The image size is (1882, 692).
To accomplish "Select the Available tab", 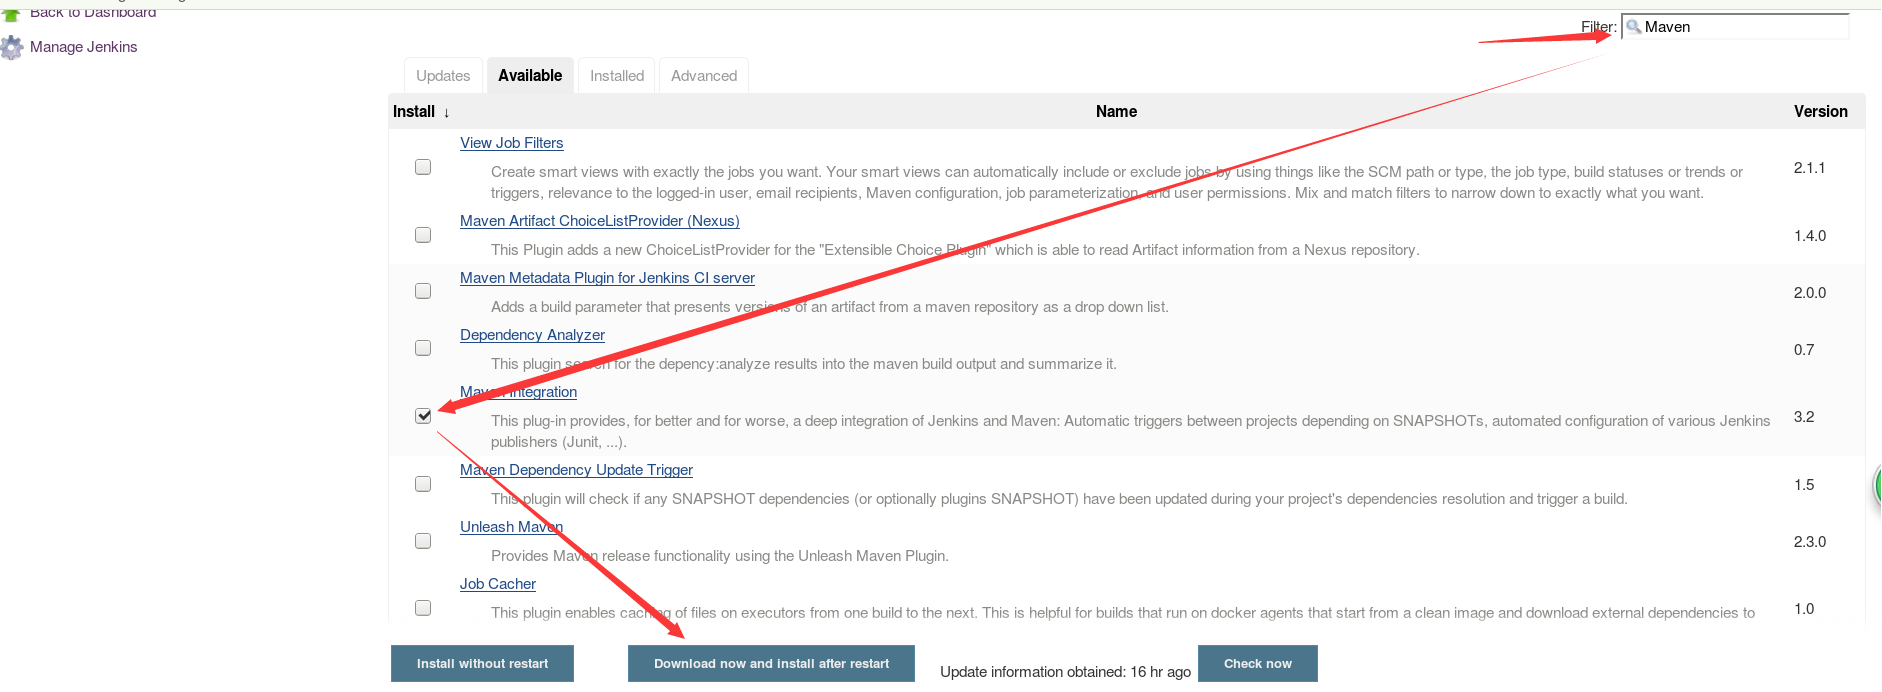I will pos(530,75).
